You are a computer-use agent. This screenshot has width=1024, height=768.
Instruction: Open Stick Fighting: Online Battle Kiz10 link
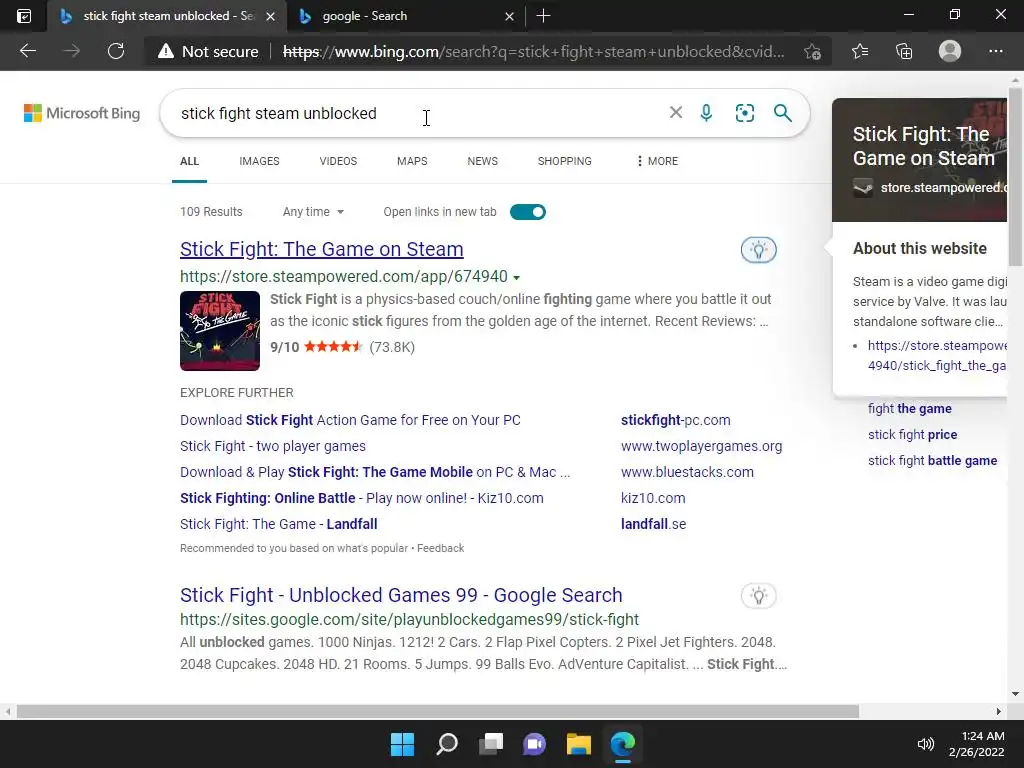tap(362, 498)
